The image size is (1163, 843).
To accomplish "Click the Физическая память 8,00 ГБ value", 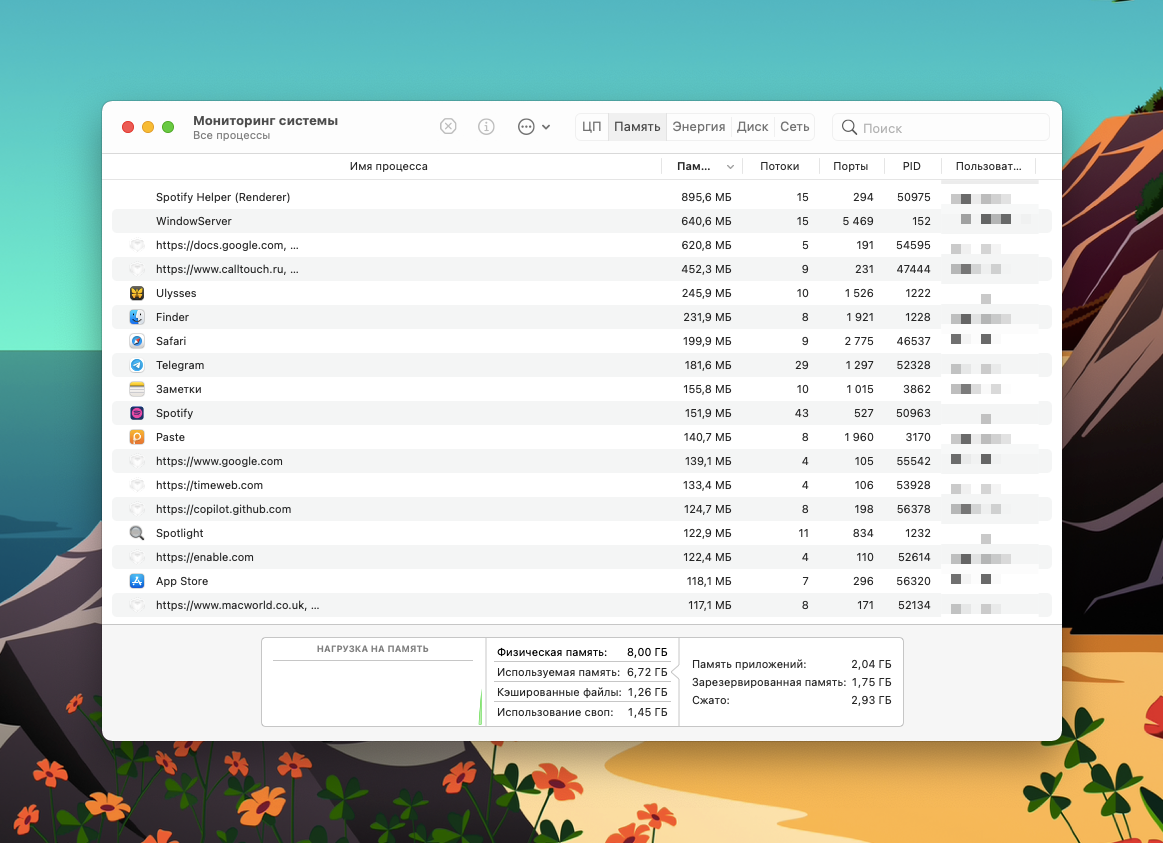I will click(x=647, y=652).
